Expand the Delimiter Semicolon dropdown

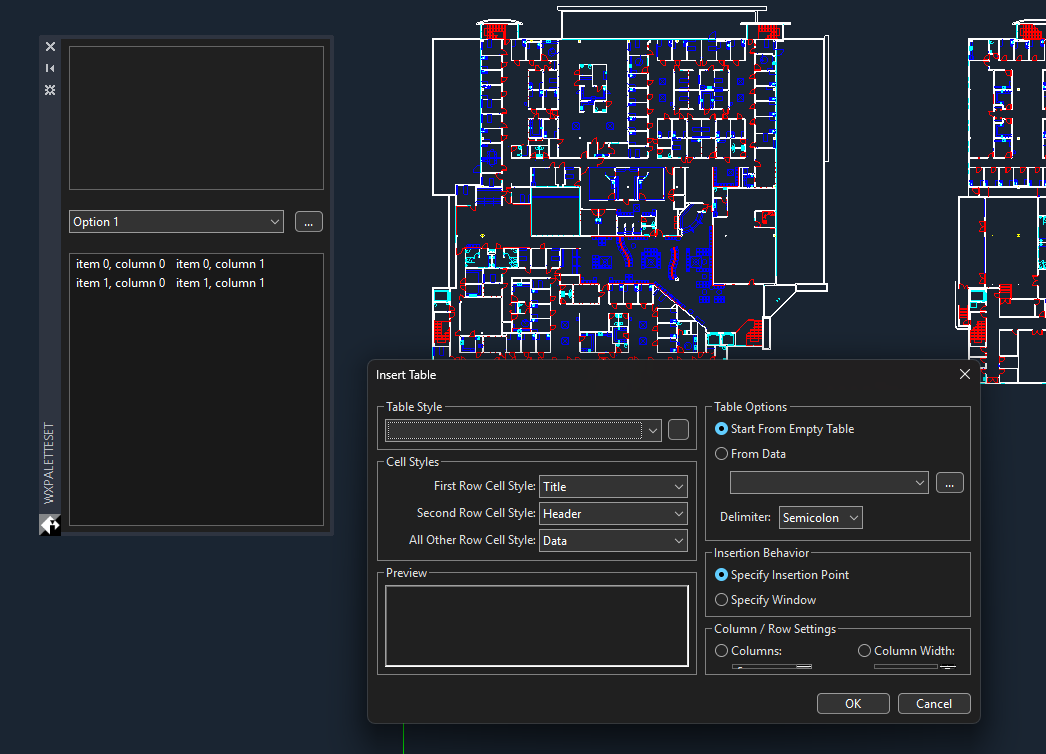click(x=820, y=518)
